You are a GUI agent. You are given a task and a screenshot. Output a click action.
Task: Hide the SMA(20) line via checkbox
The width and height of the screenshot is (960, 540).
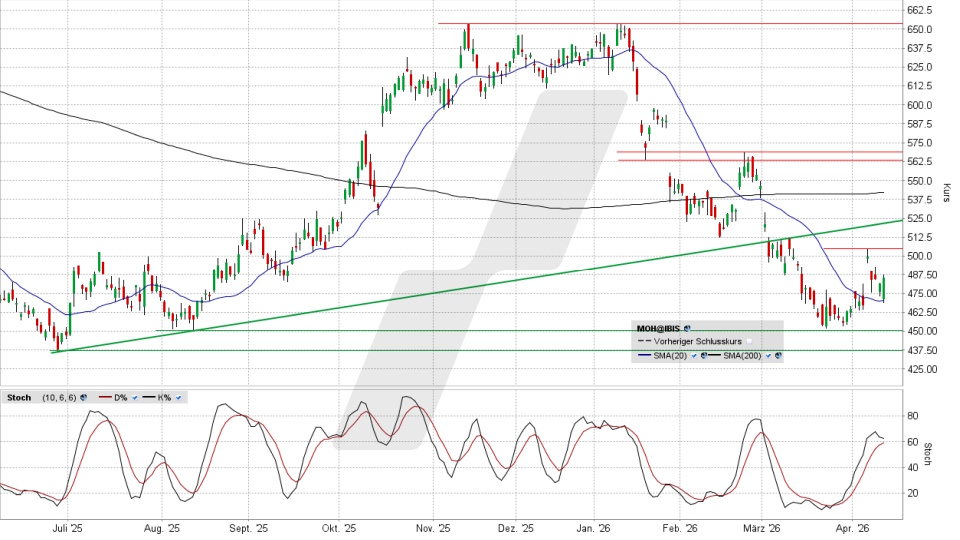click(x=694, y=355)
